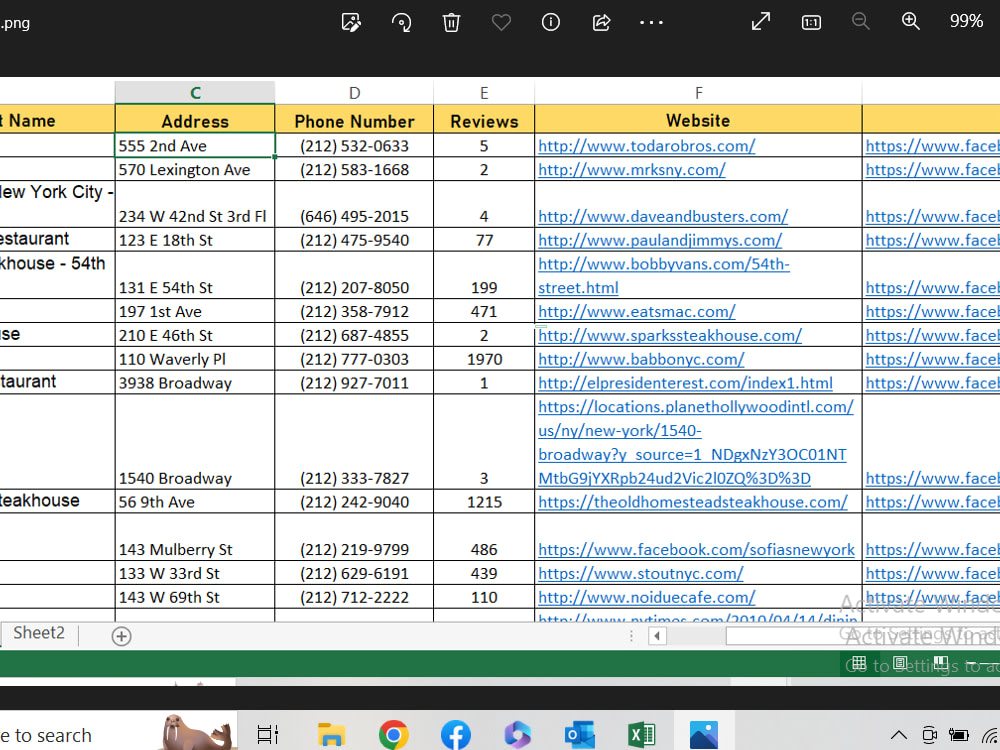Click the horizontal scrollbar left arrow

(657, 636)
